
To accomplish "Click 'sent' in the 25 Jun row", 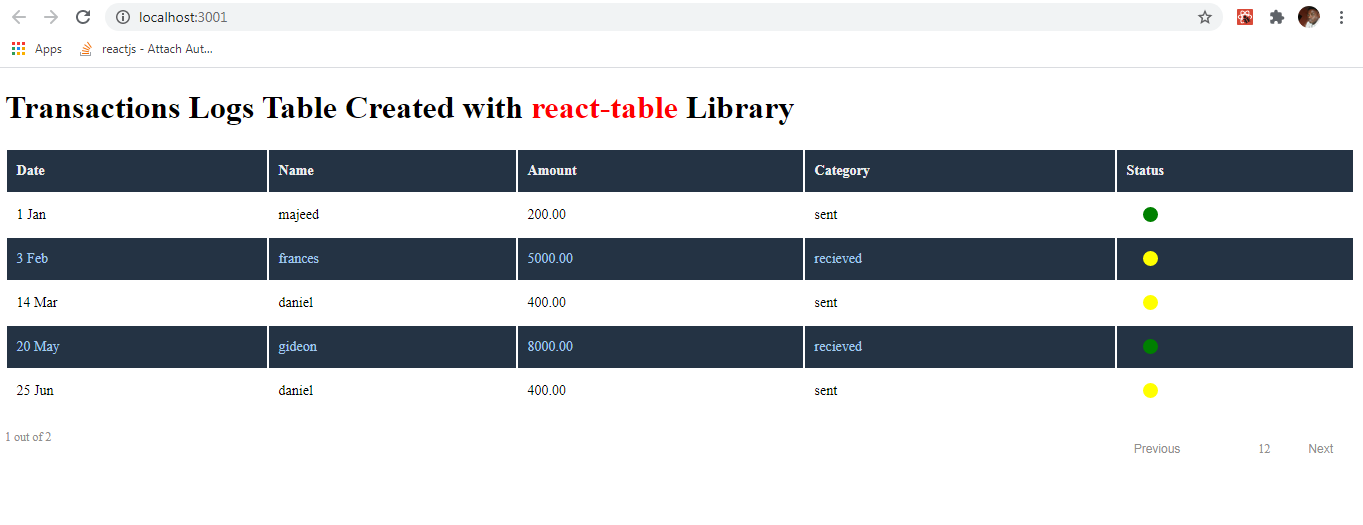I will point(826,390).
